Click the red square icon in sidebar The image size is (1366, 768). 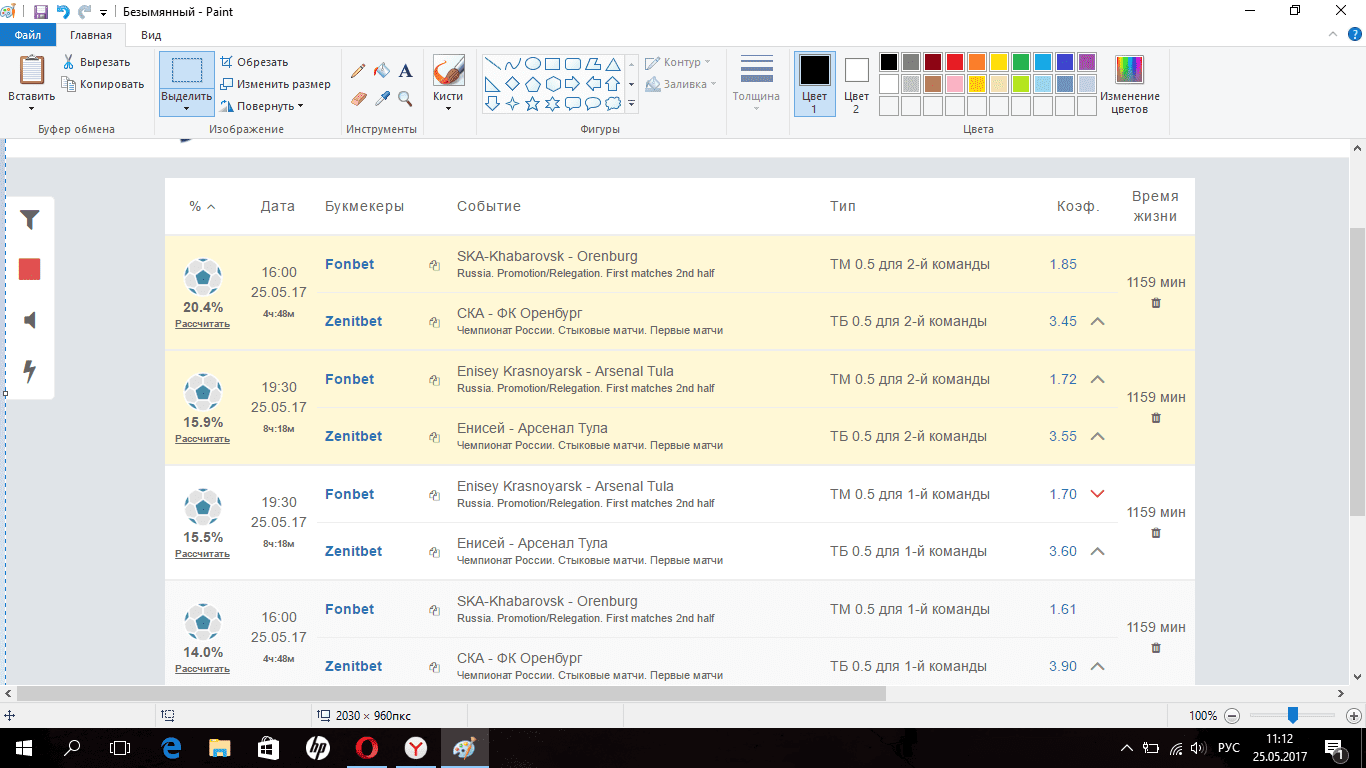[x=30, y=269]
